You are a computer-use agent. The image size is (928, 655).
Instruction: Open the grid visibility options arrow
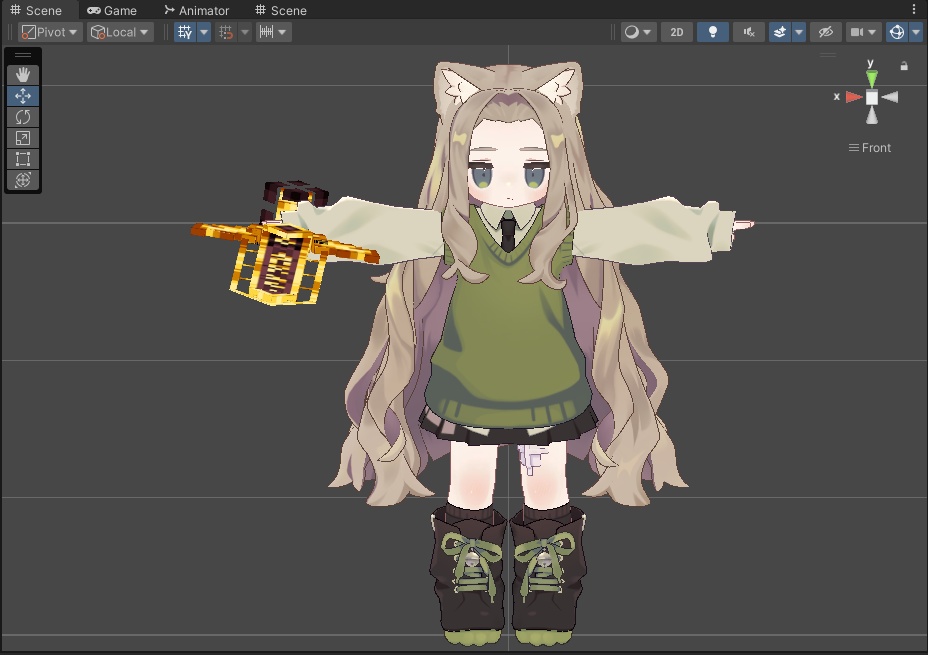pyautogui.click(x=204, y=32)
